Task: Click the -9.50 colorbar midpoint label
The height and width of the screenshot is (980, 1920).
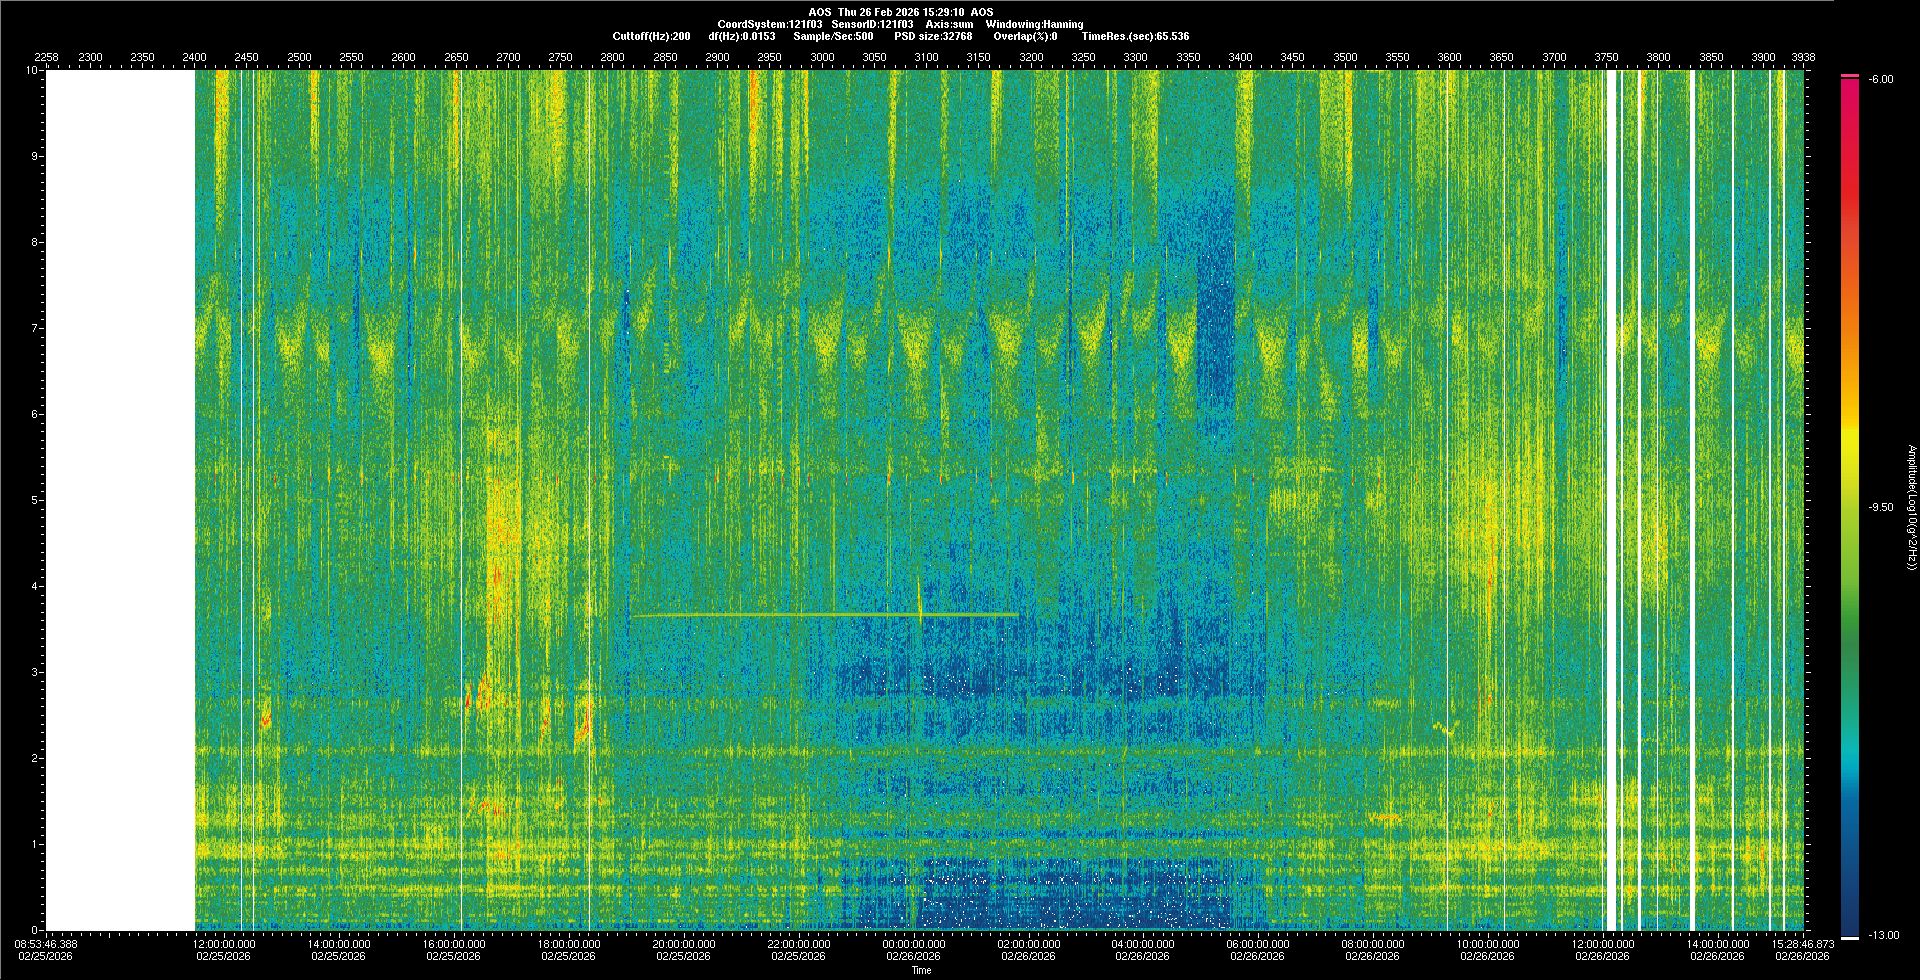Action: click(x=1880, y=507)
